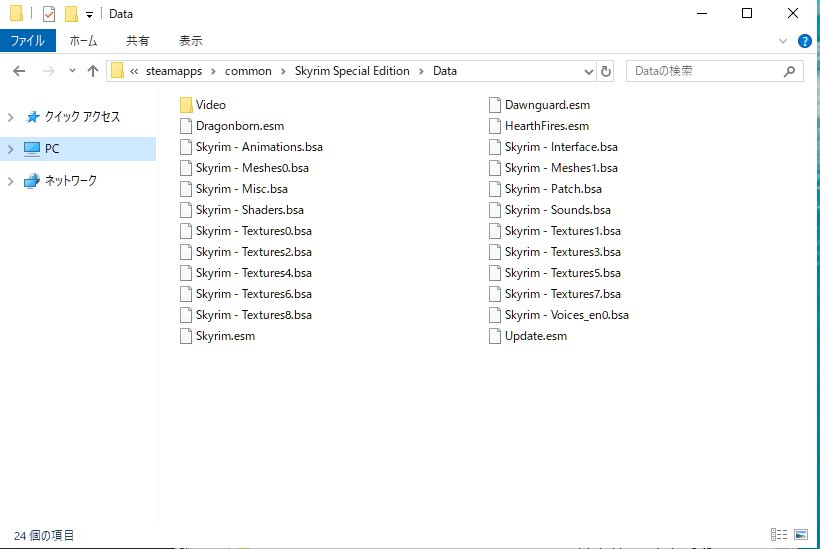The width and height of the screenshot is (820, 549).
Task: Click the Skyrim Special Edition breadcrumb
Action: (352, 71)
